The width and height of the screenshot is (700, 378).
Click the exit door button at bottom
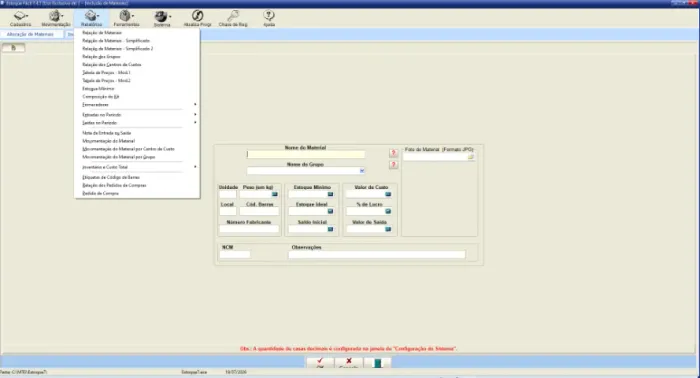tap(378, 363)
